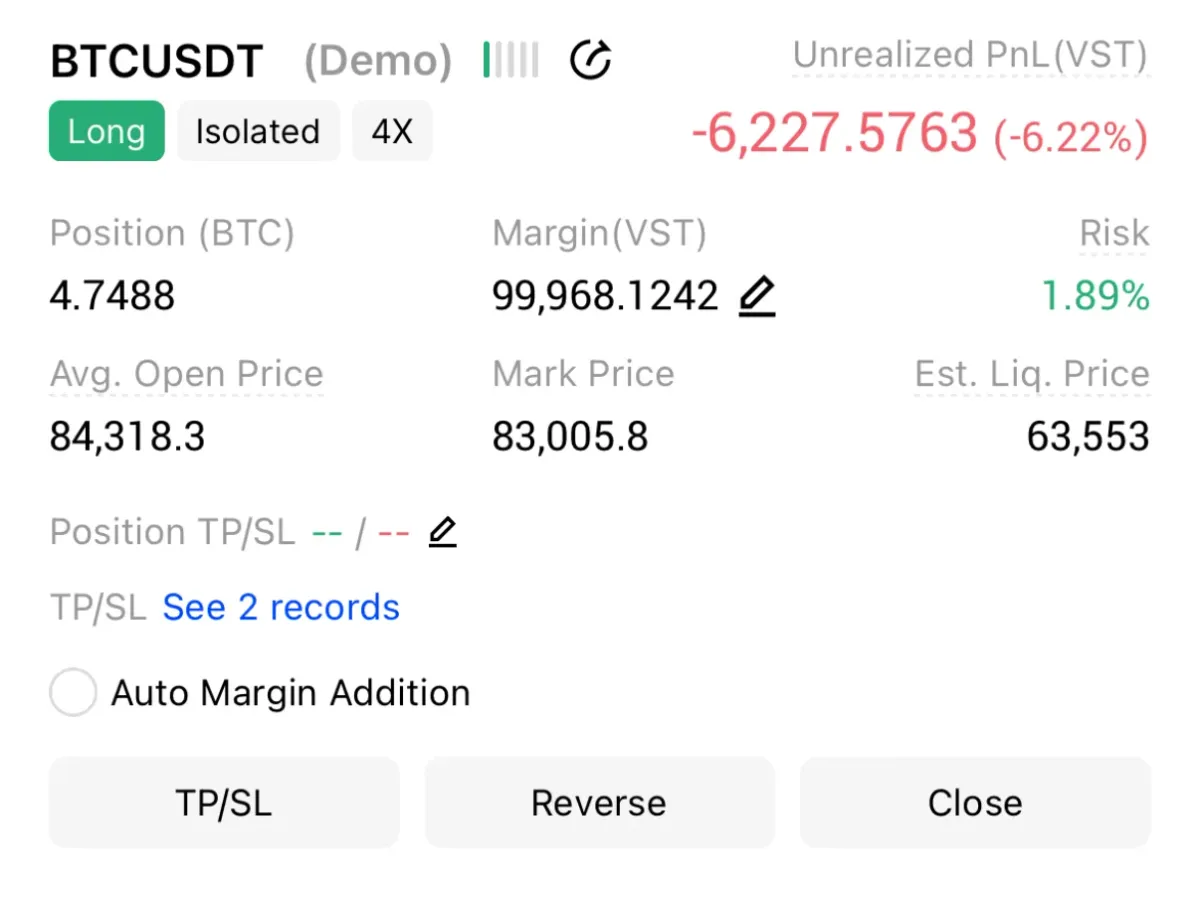Click Est. Liq. Price label
This screenshot has height=901, width=1200.
tap(1032, 375)
